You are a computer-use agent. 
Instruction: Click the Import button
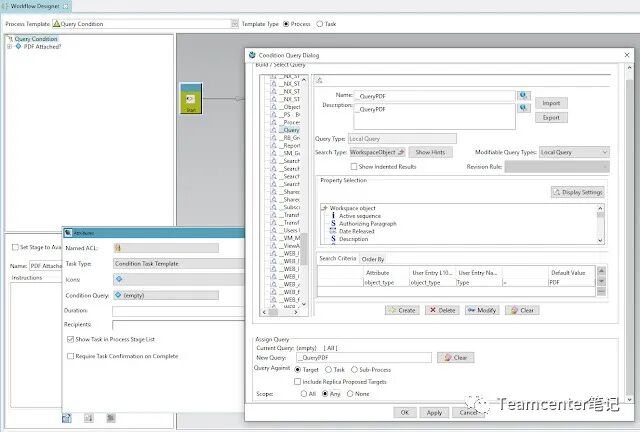click(550, 103)
